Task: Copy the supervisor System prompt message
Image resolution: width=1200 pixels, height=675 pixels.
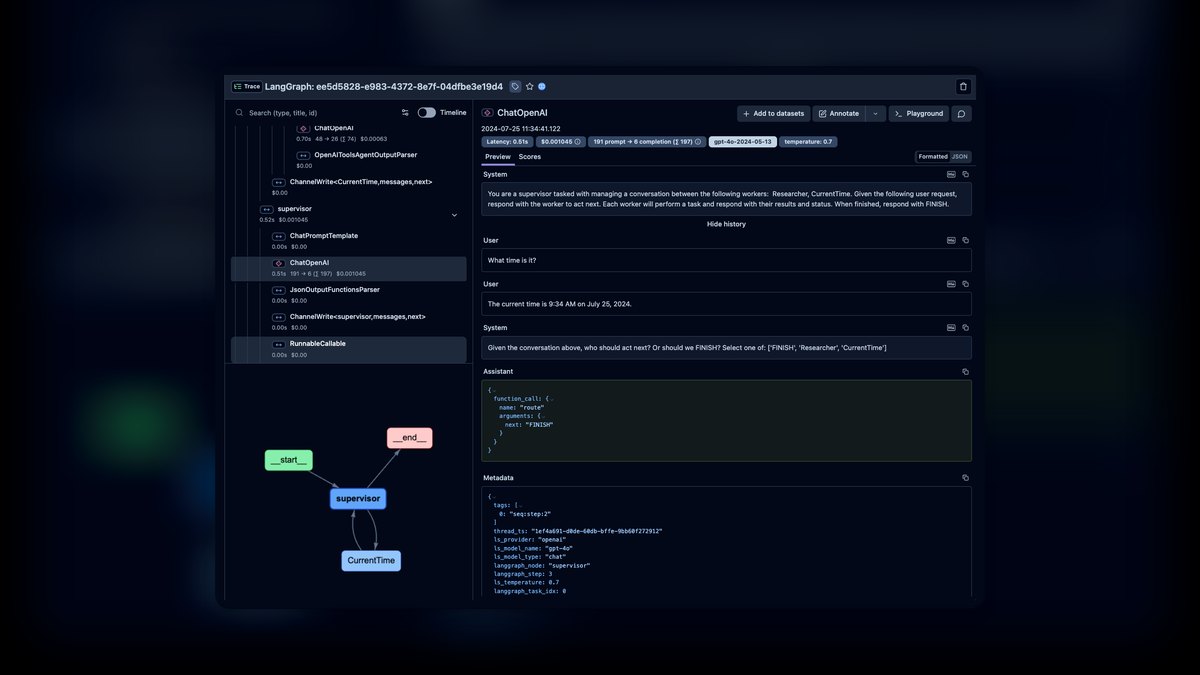Action: click(x=965, y=174)
